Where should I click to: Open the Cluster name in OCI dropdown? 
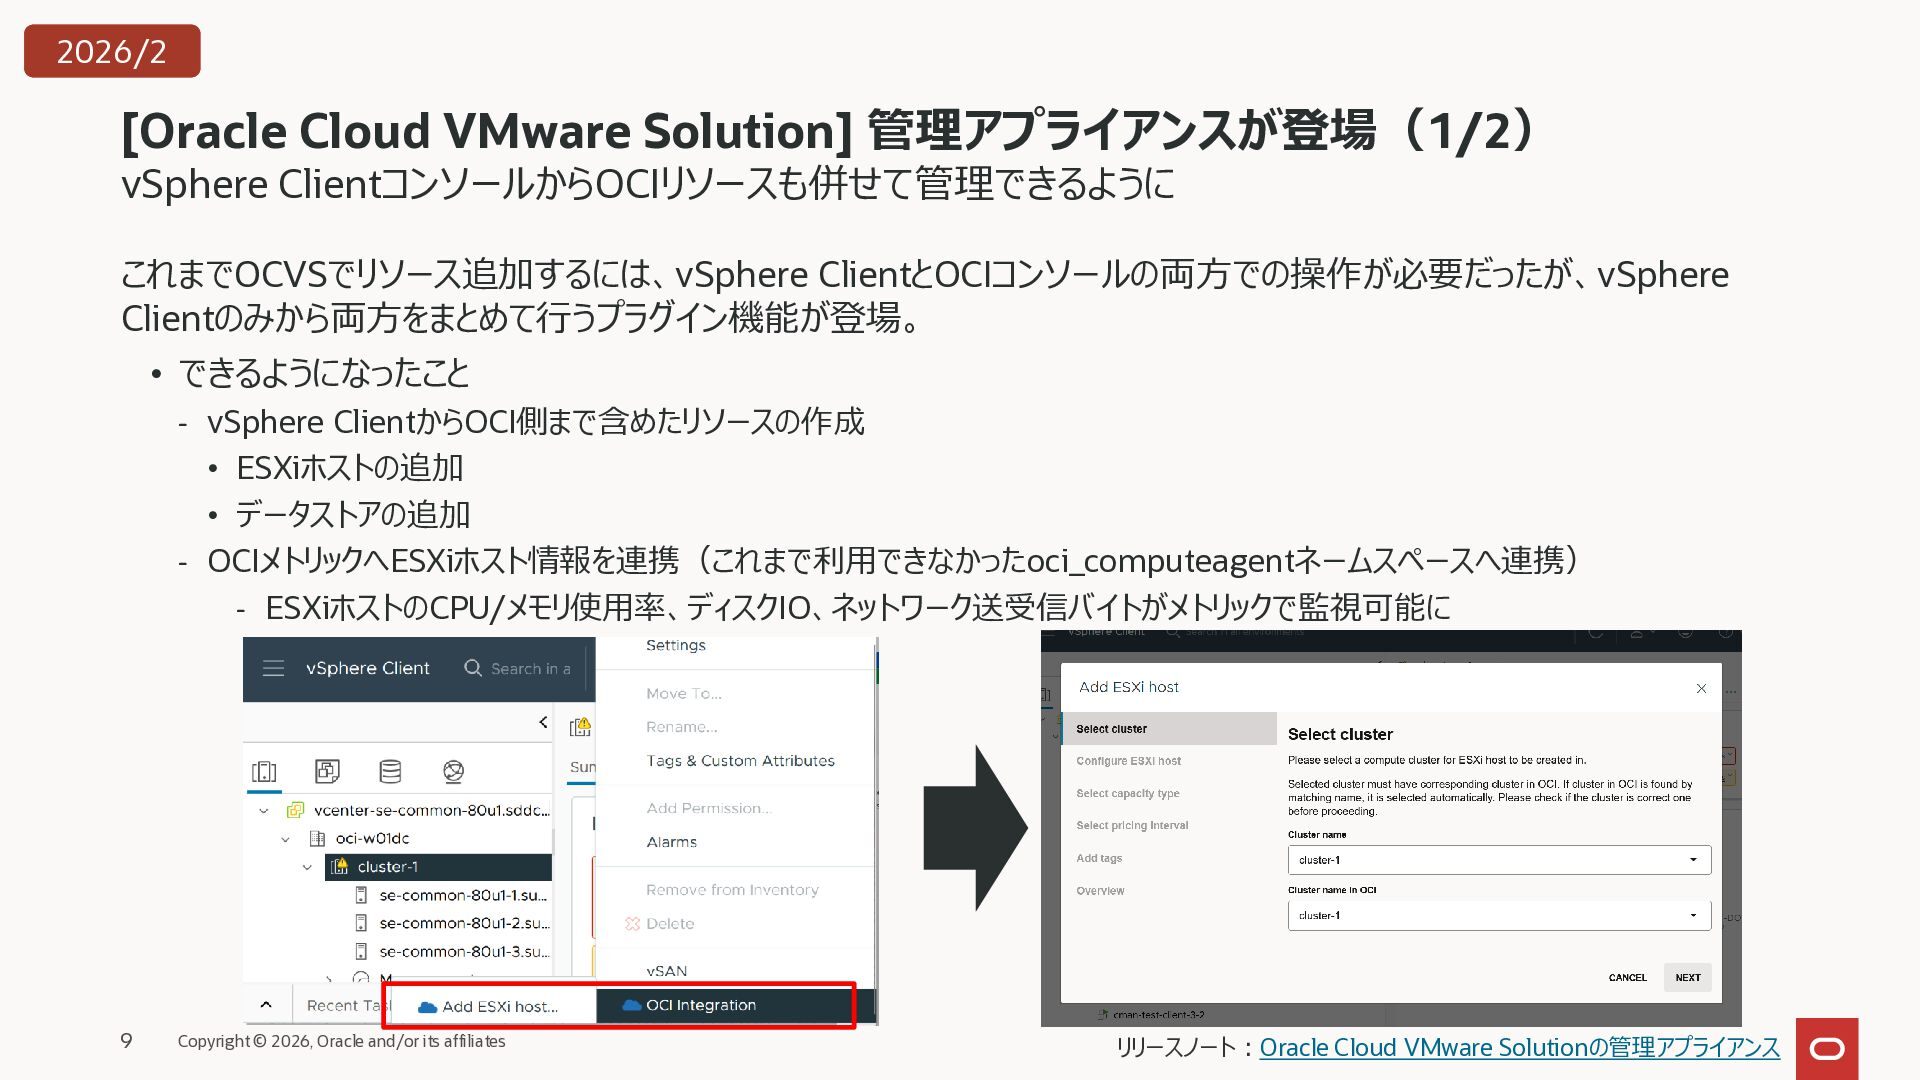click(x=1498, y=916)
